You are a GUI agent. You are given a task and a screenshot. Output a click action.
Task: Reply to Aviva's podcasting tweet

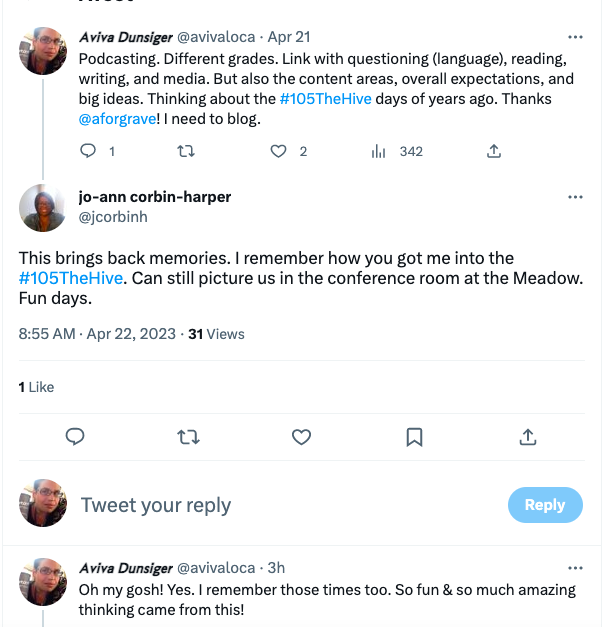(89, 151)
